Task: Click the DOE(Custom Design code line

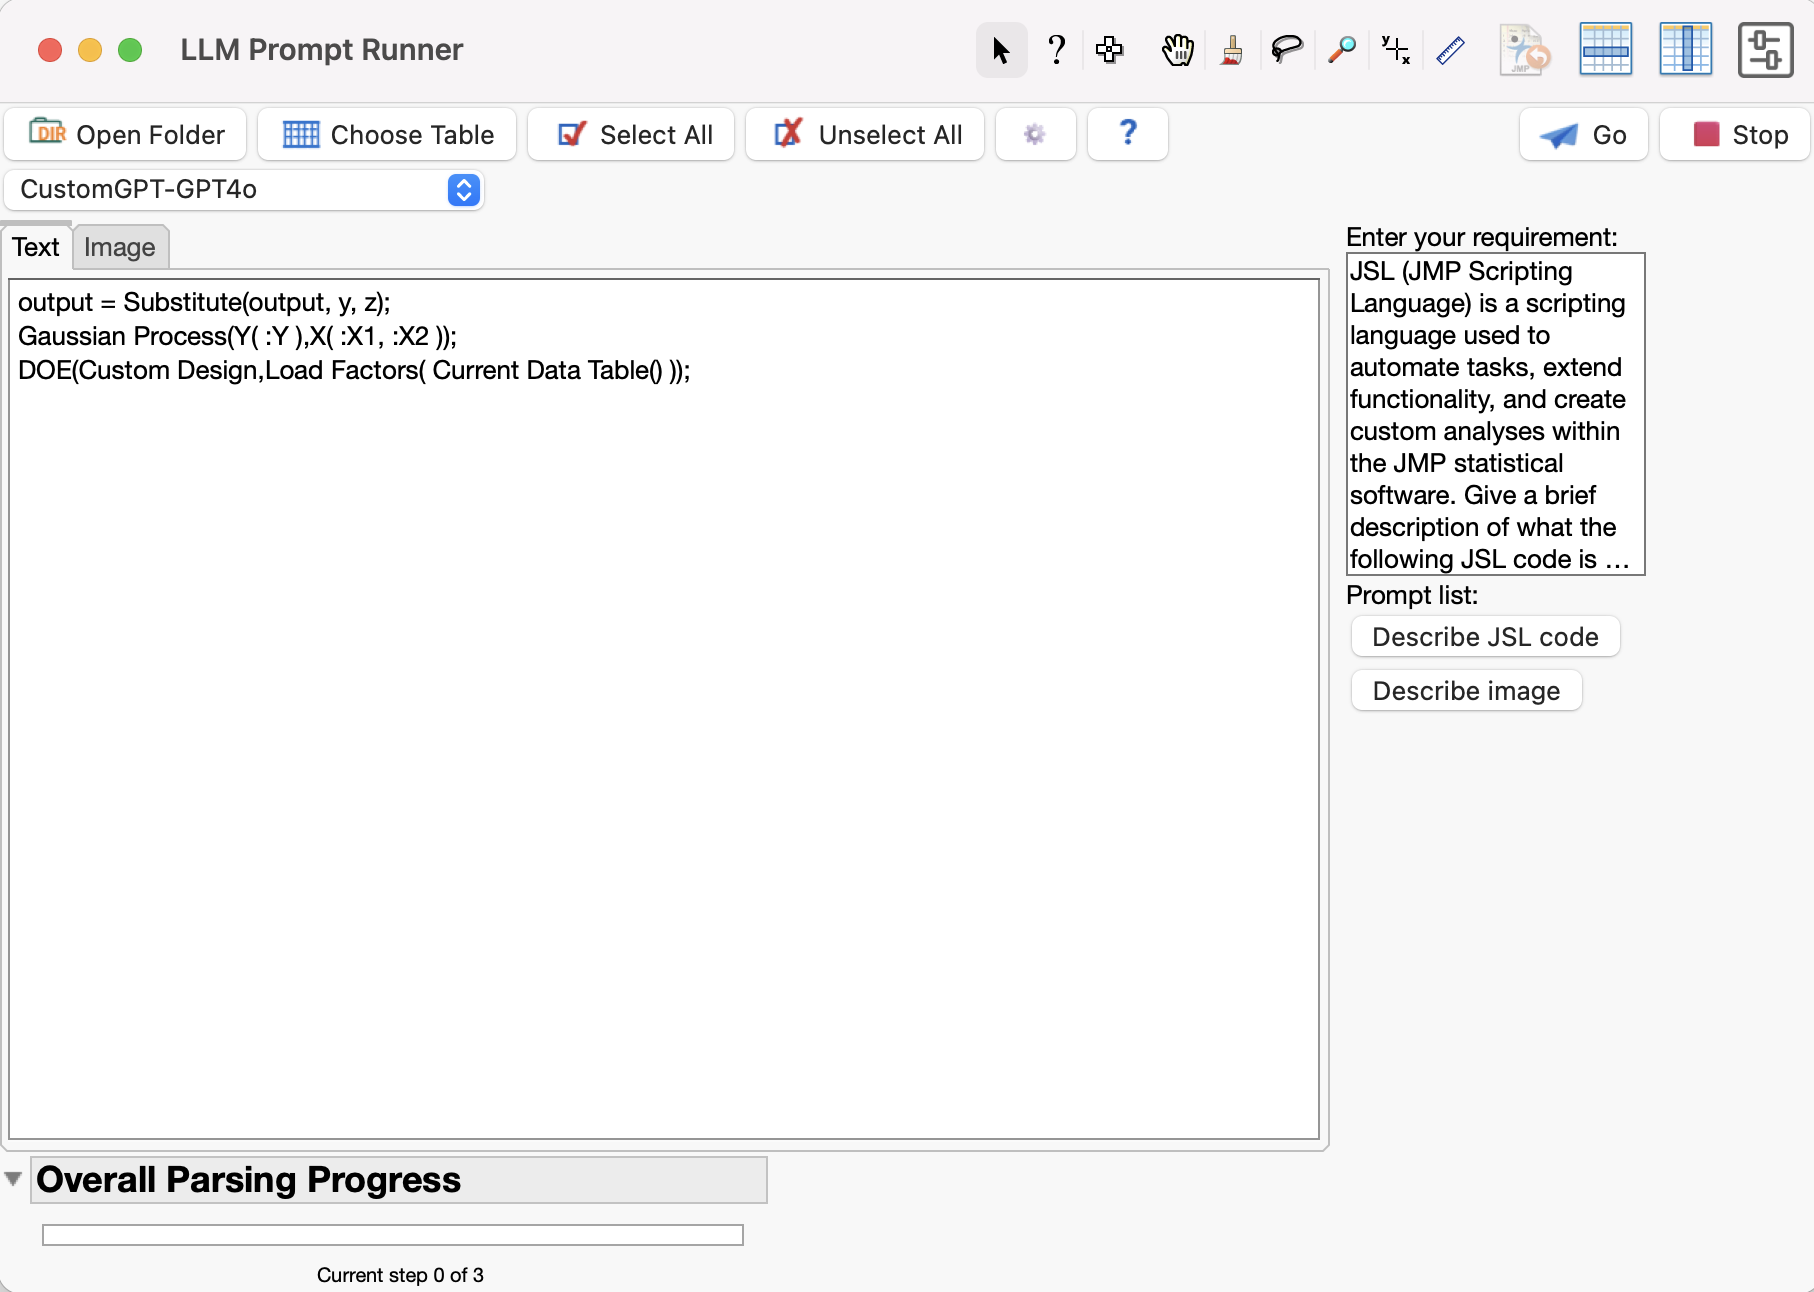Action: [354, 370]
